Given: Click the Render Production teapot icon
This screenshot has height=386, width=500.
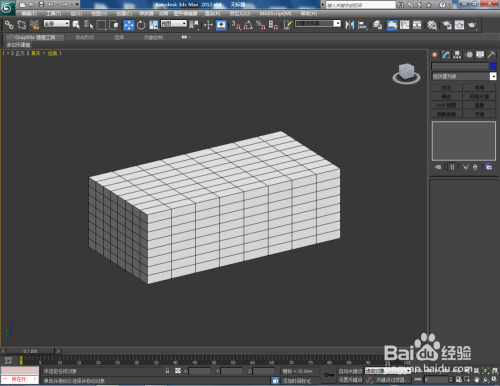Looking at the screenshot, I should pos(472,25).
